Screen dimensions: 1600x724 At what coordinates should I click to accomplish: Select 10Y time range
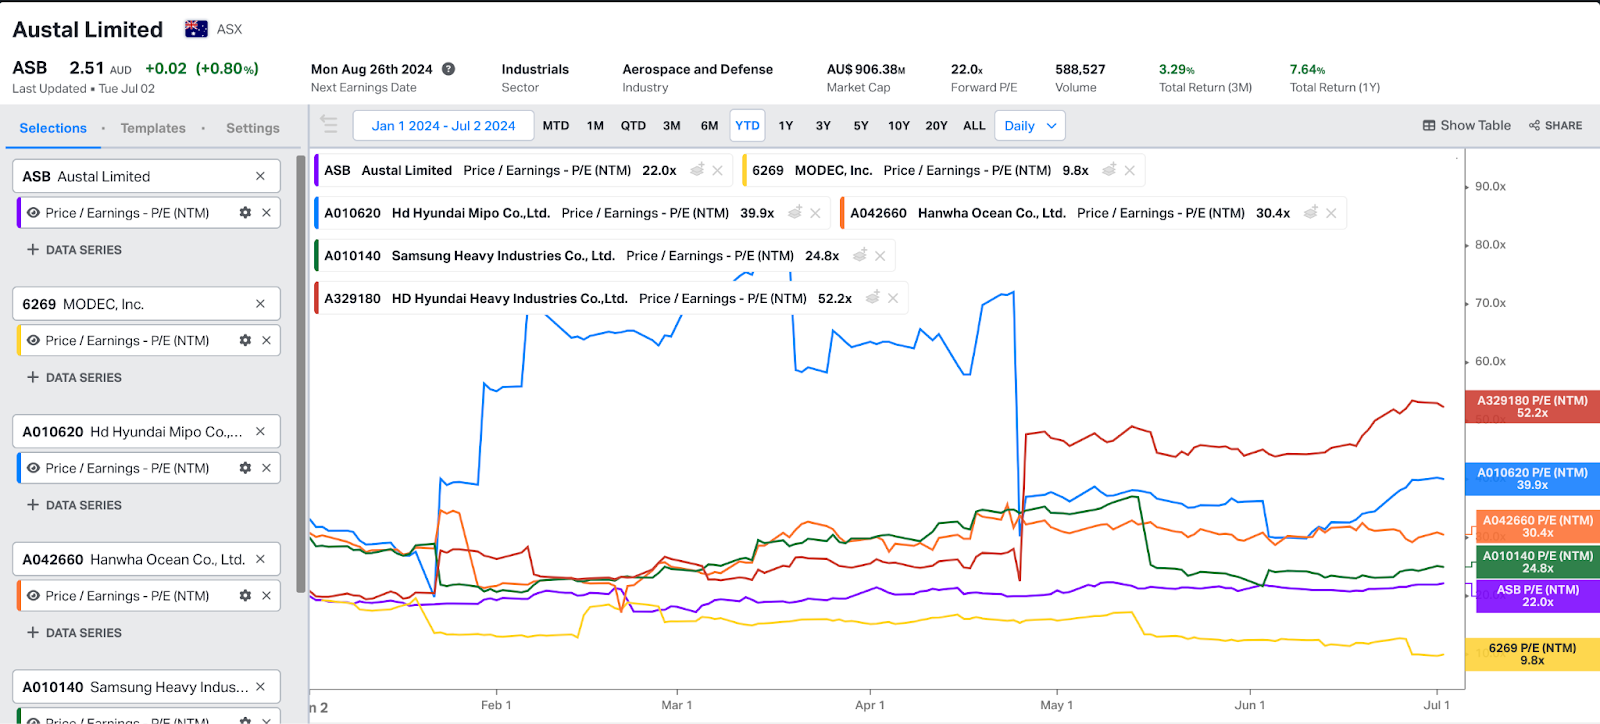[x=899, y=126]
